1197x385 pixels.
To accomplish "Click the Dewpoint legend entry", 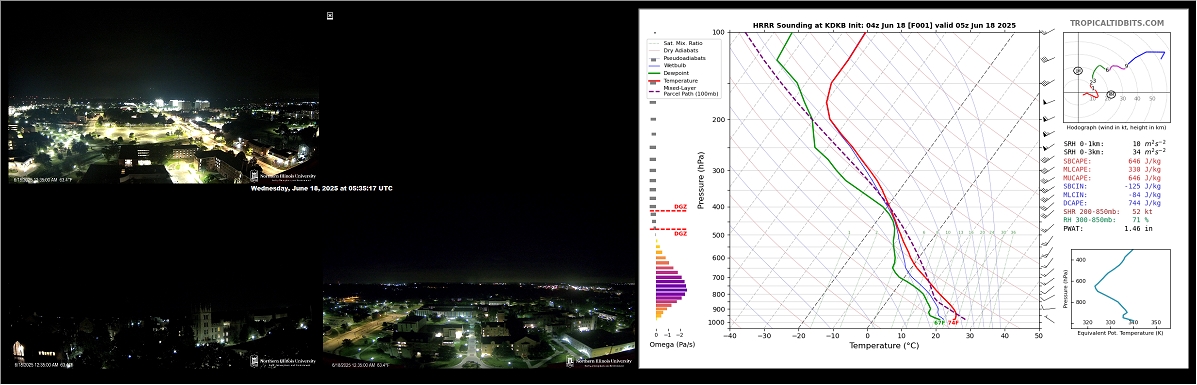I will tap(673, 73).
